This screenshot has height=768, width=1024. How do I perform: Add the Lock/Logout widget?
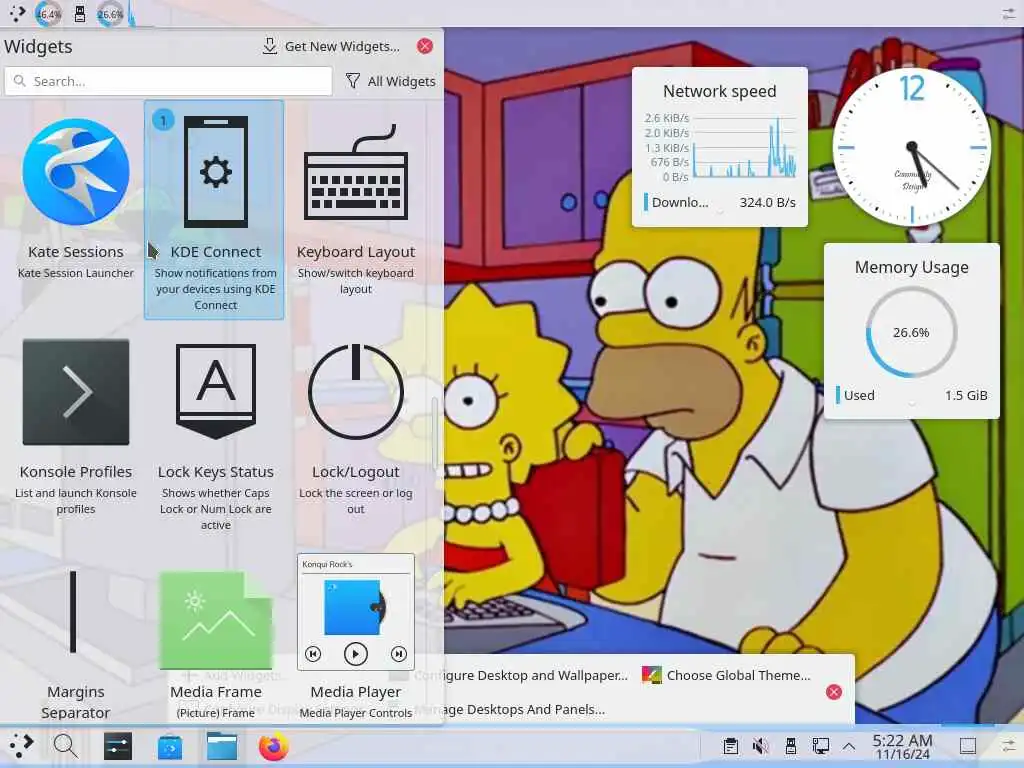pyautogui.click(x=355, y=431)
